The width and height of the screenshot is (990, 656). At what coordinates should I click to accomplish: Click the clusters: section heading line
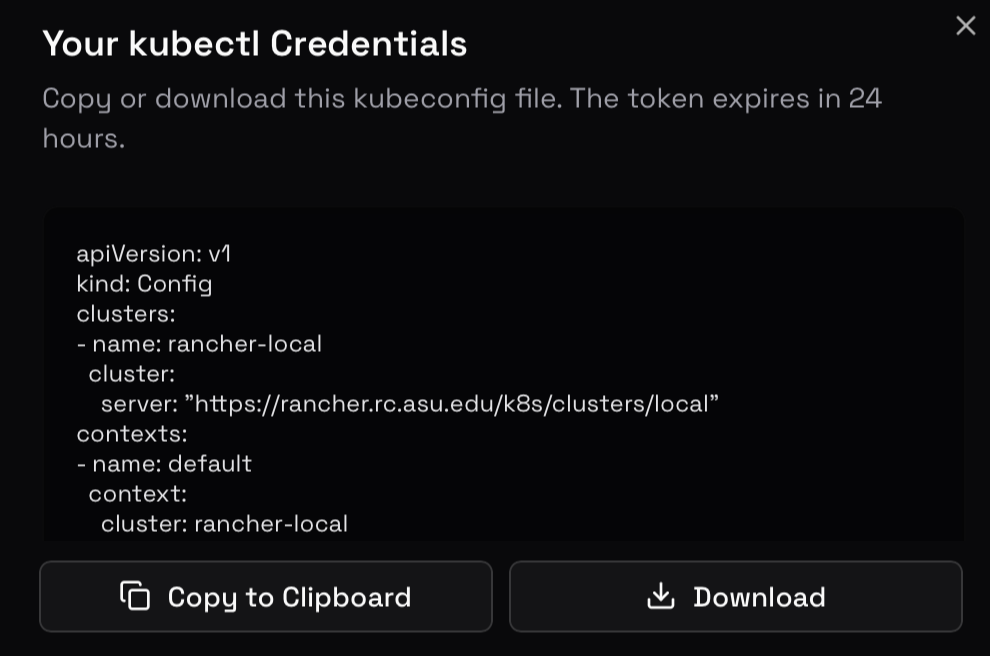(x=122, y=314)
